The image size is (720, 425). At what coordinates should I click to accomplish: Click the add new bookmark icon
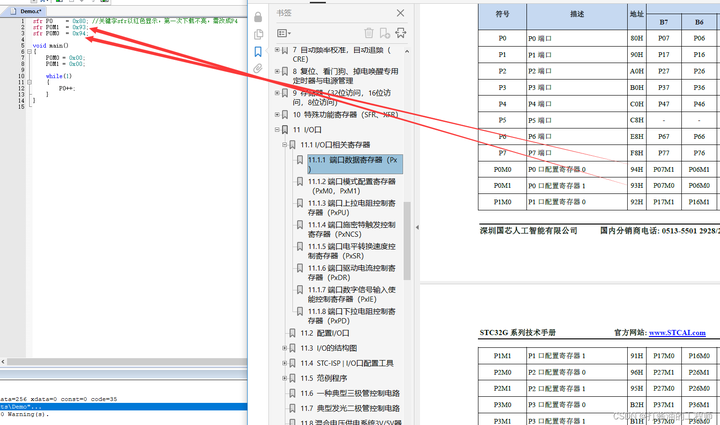[x=385, y=33]
